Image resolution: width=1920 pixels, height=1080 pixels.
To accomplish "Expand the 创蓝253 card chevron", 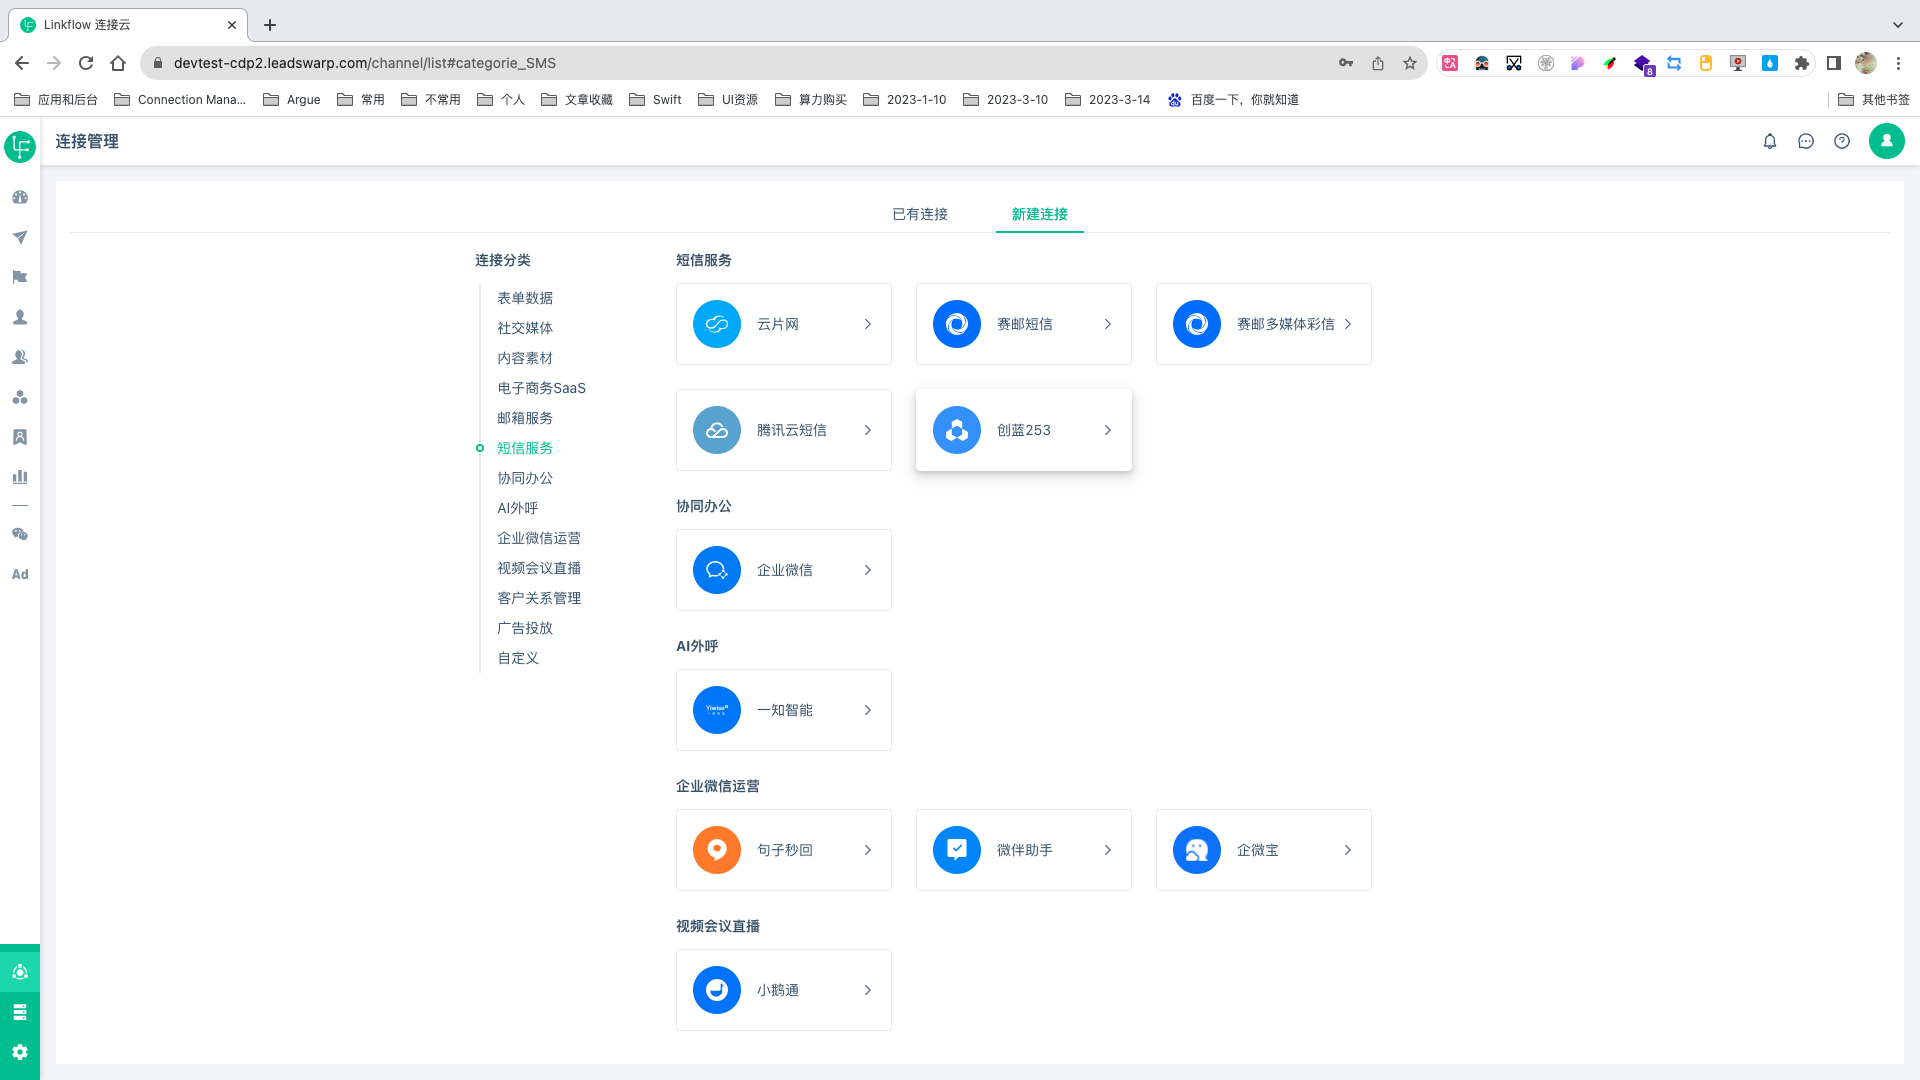I will point(1108,430).
